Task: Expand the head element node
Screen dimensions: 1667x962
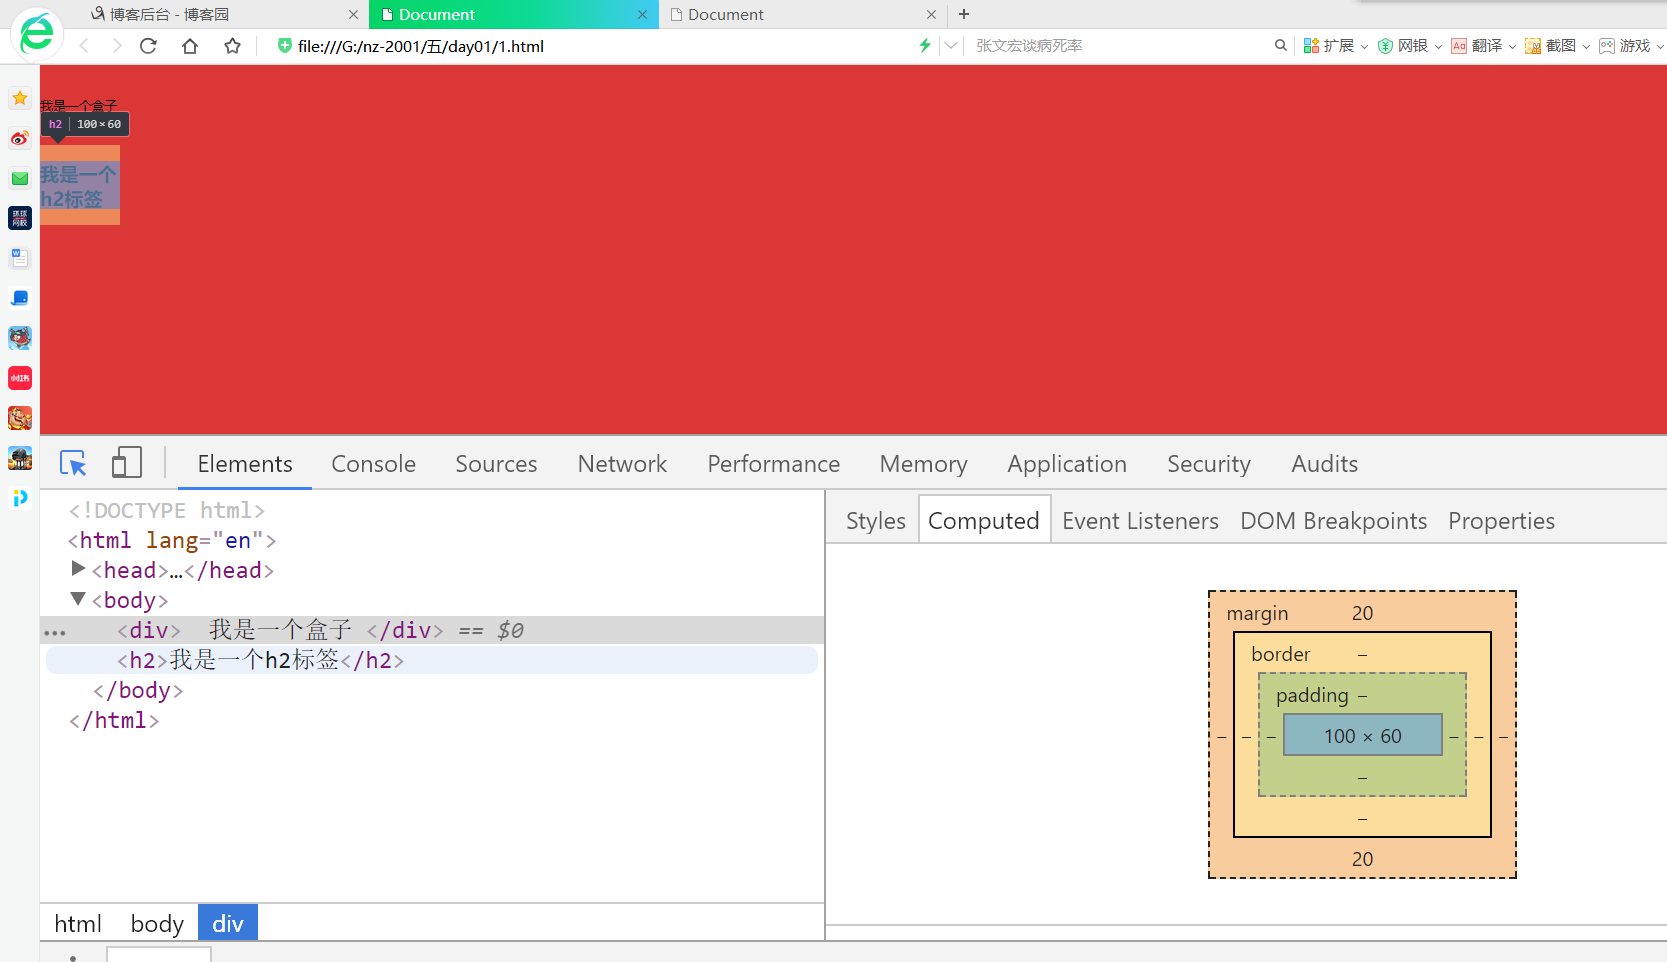Action: [78, 569]
